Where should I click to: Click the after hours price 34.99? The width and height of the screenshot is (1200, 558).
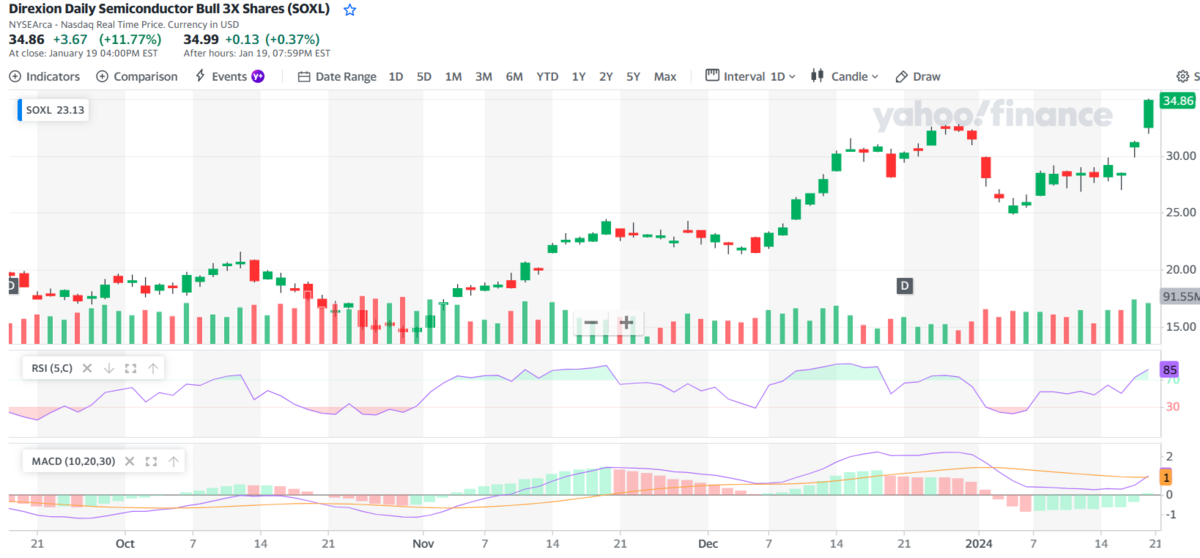200,39
